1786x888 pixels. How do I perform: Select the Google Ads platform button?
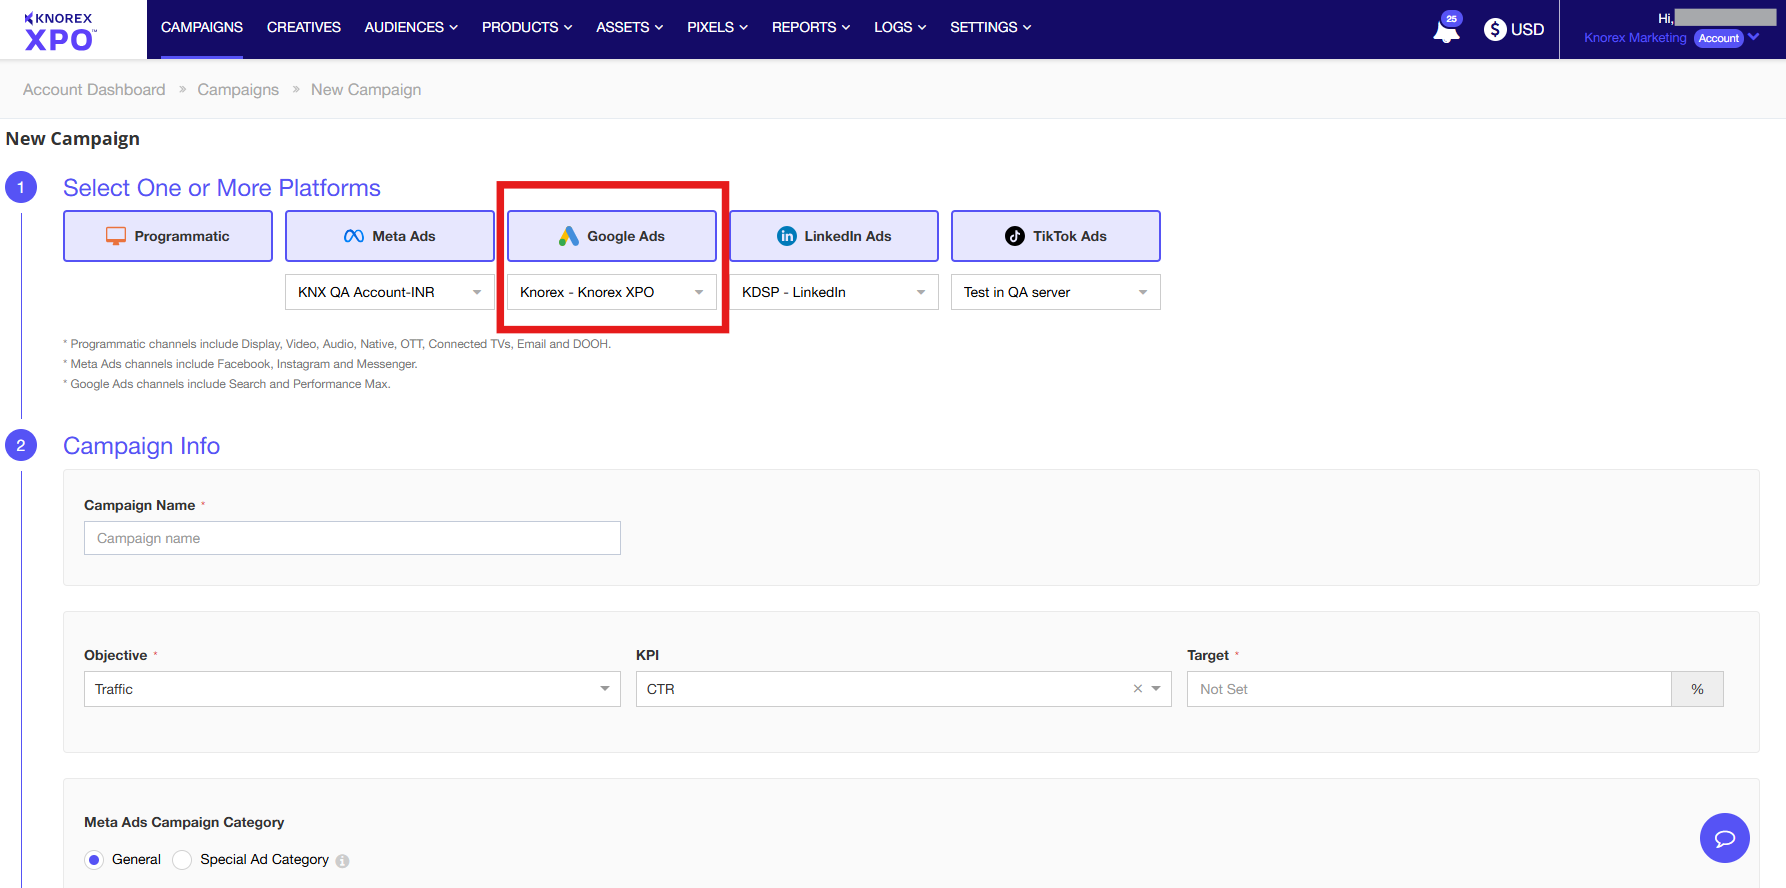click(612, 236)
